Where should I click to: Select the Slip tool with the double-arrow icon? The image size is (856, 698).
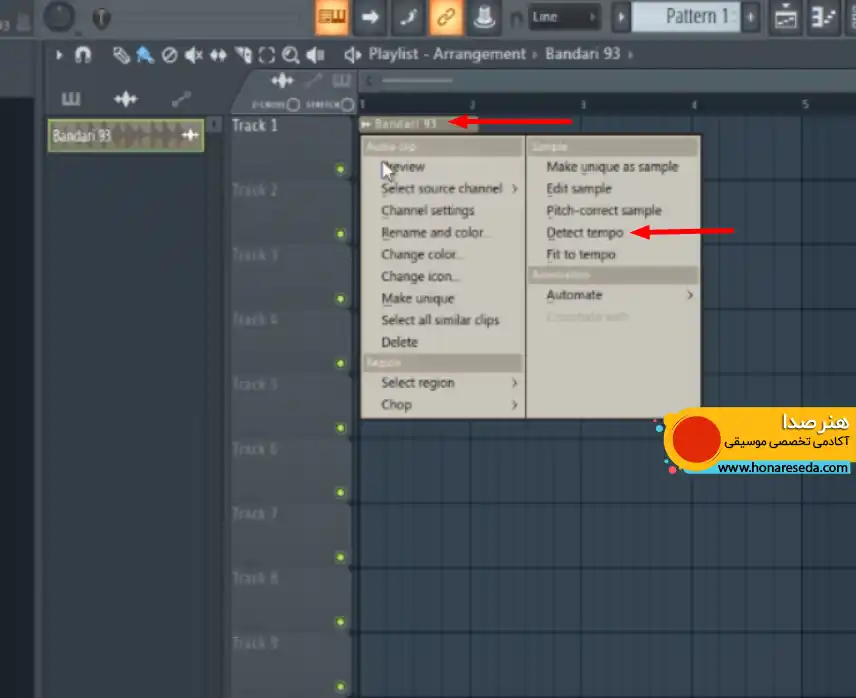point(218,55)
